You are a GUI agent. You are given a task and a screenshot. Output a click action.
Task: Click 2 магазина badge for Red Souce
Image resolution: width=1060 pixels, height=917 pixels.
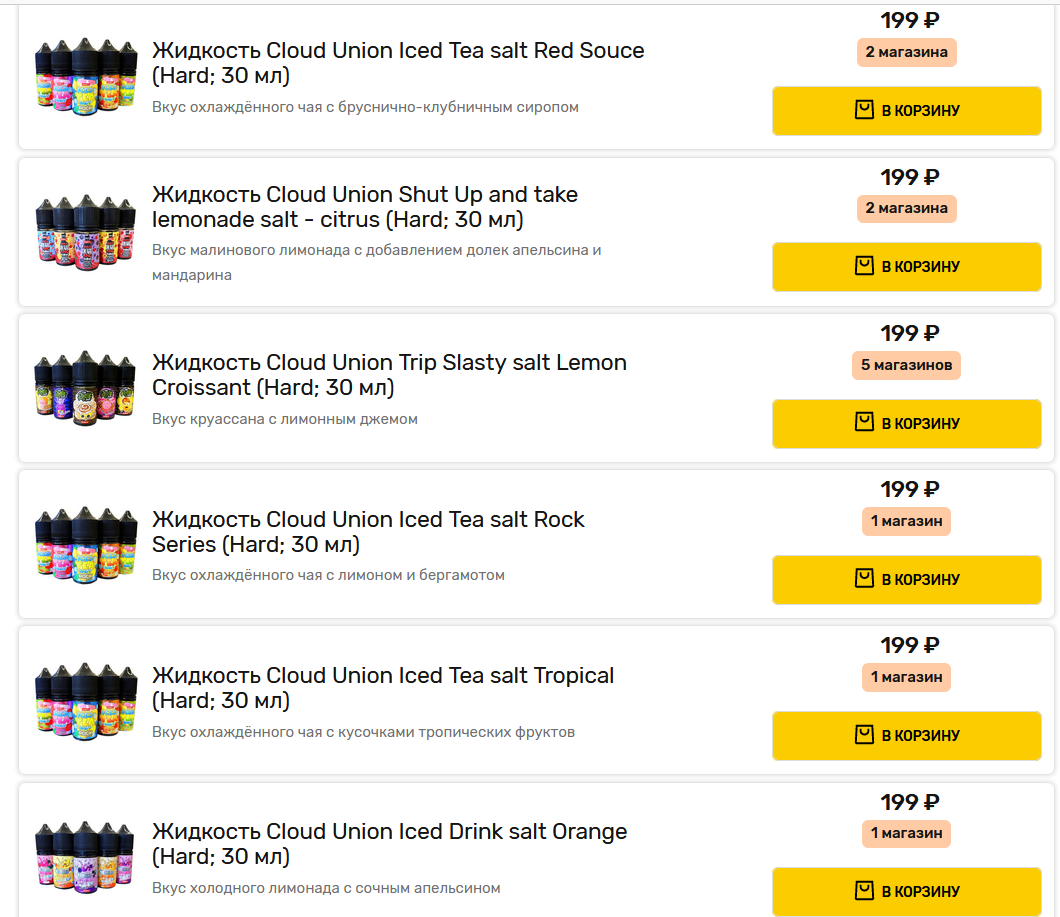907,52
